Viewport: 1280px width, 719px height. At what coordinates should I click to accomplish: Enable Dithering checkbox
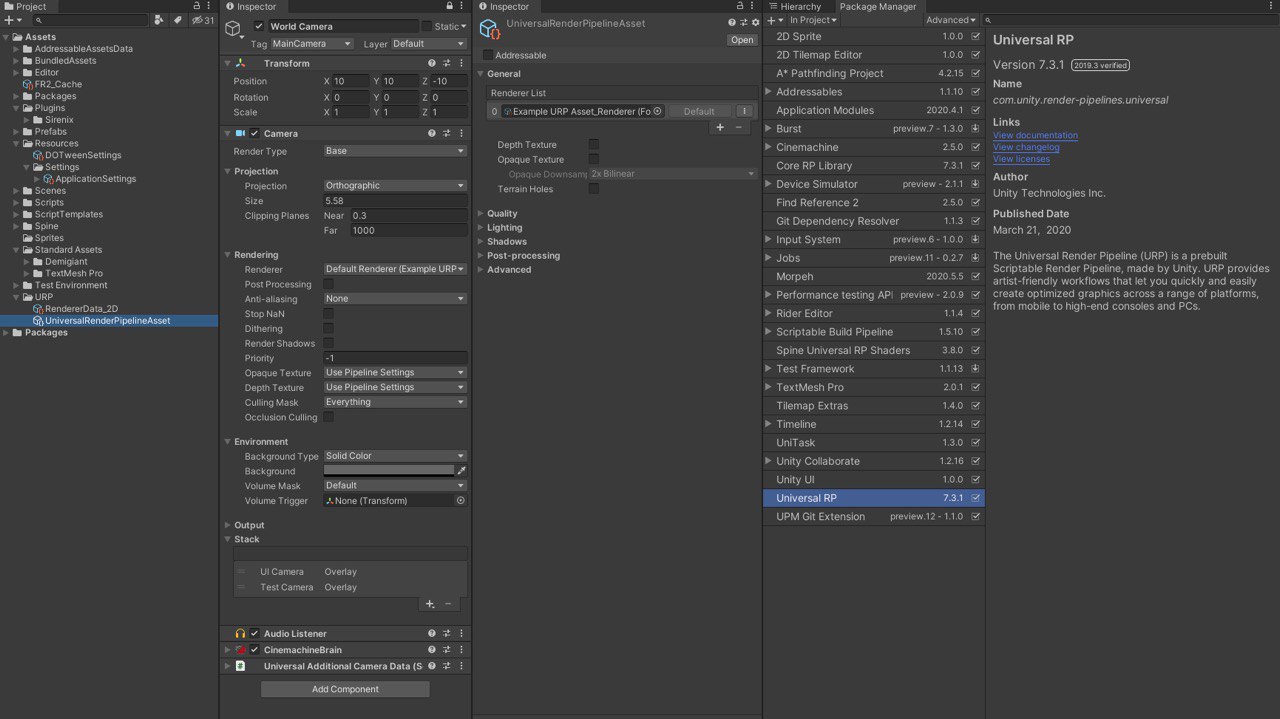(328, 328)
